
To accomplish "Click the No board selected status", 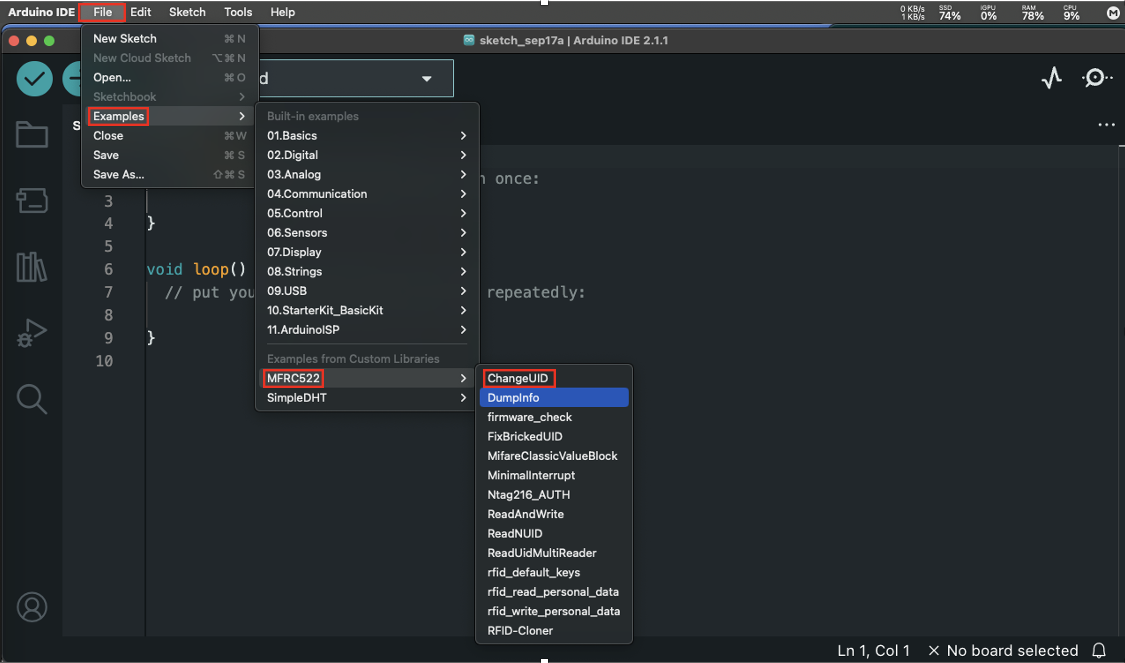I will [x=1003, y=650].
